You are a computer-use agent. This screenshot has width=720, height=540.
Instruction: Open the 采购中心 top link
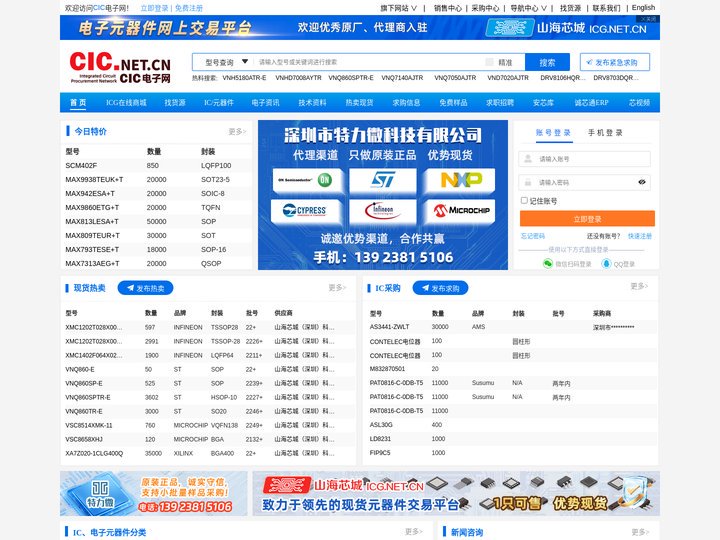coord(485,8)
